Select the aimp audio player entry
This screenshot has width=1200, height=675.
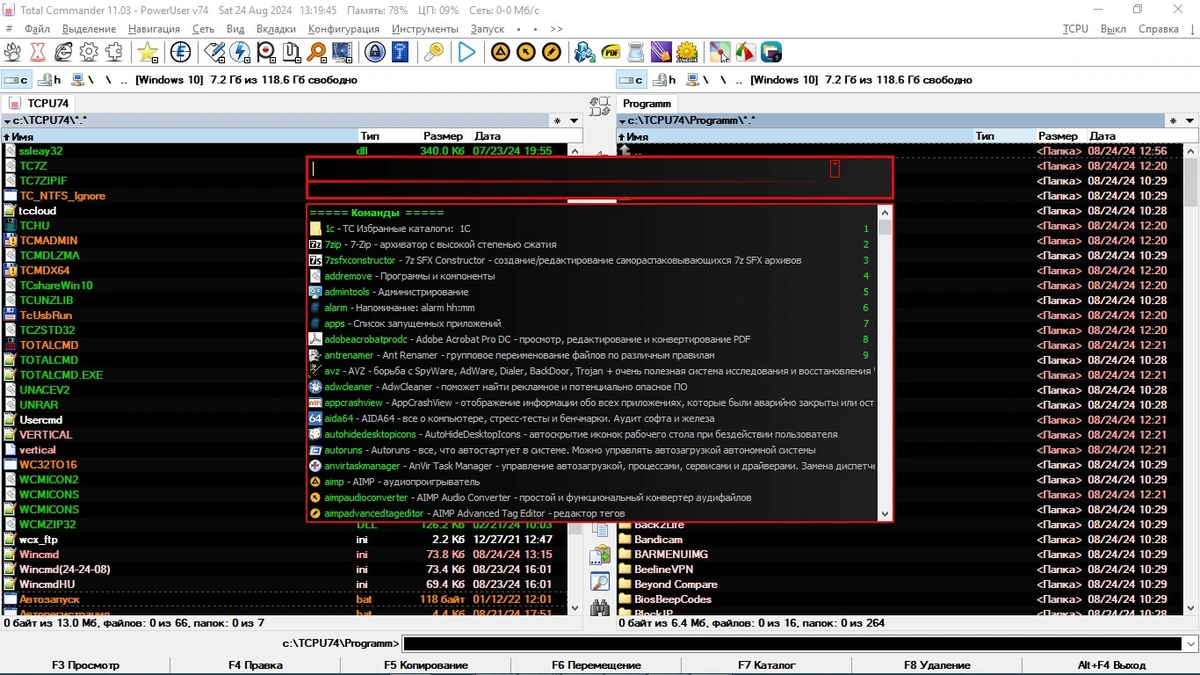(x=590, y=482)
